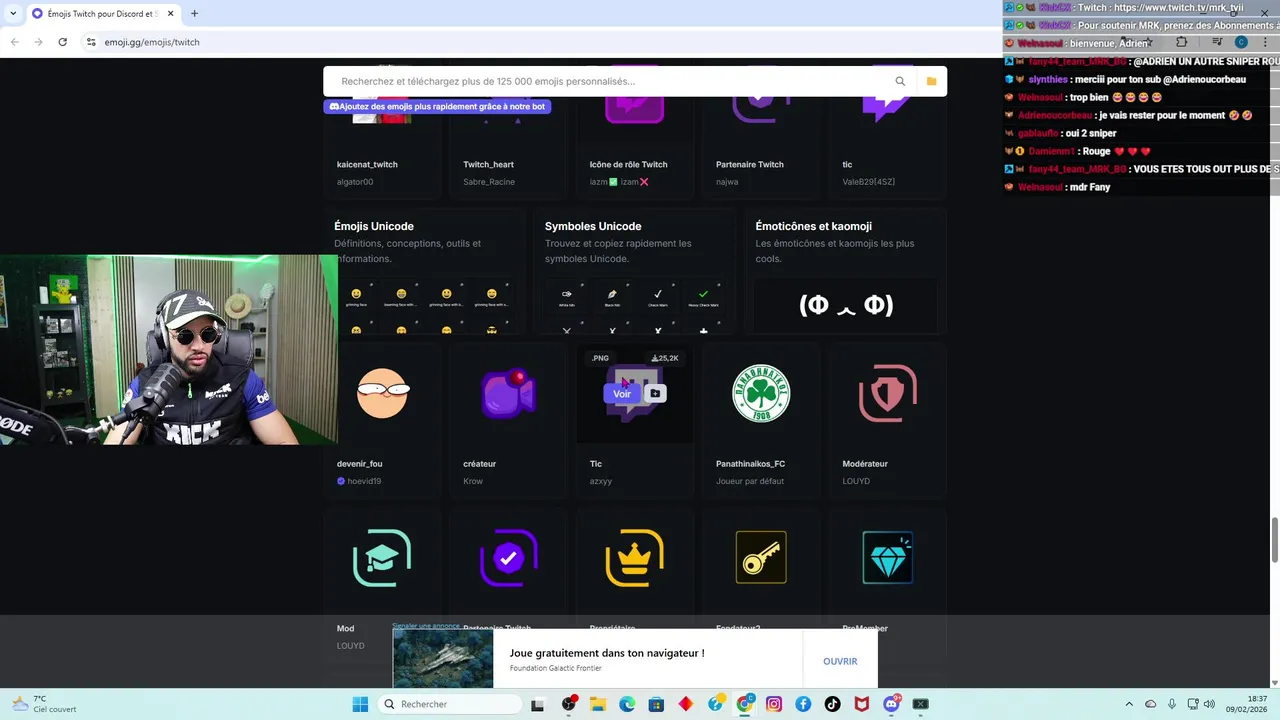Open the yellow folder collections icon

coord(931,81)
